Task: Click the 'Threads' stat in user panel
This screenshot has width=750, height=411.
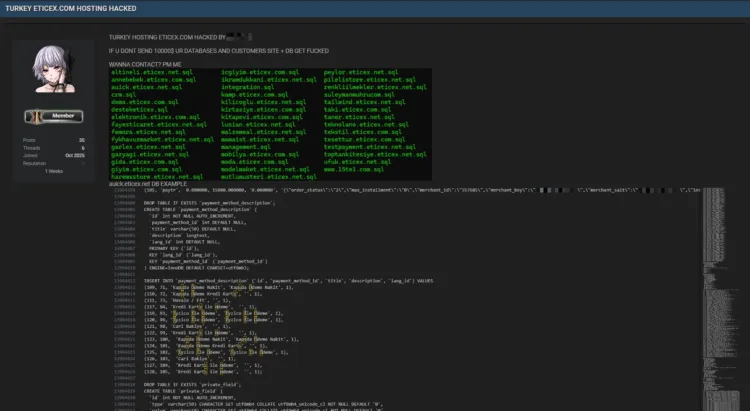Action: coord(54,148)
